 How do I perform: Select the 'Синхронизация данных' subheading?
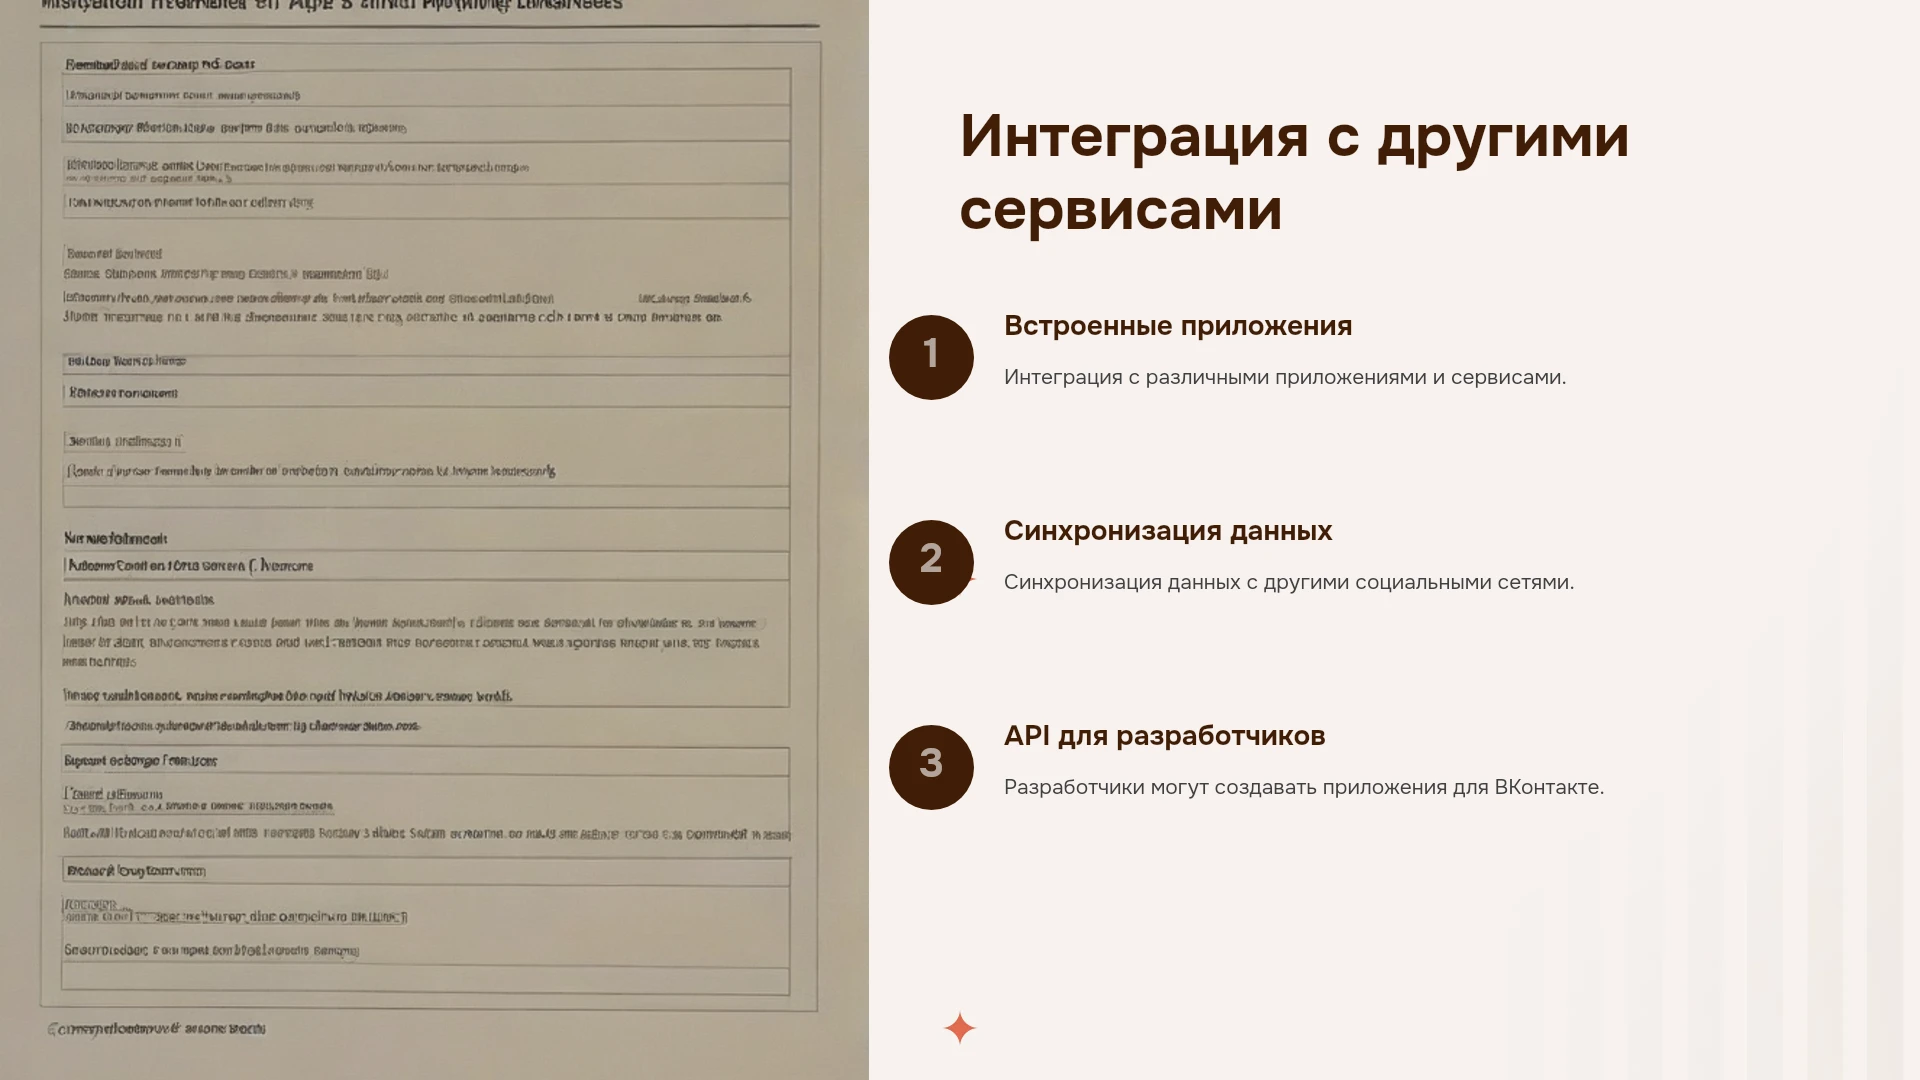pyautogui.click(x=1168, y=531)
